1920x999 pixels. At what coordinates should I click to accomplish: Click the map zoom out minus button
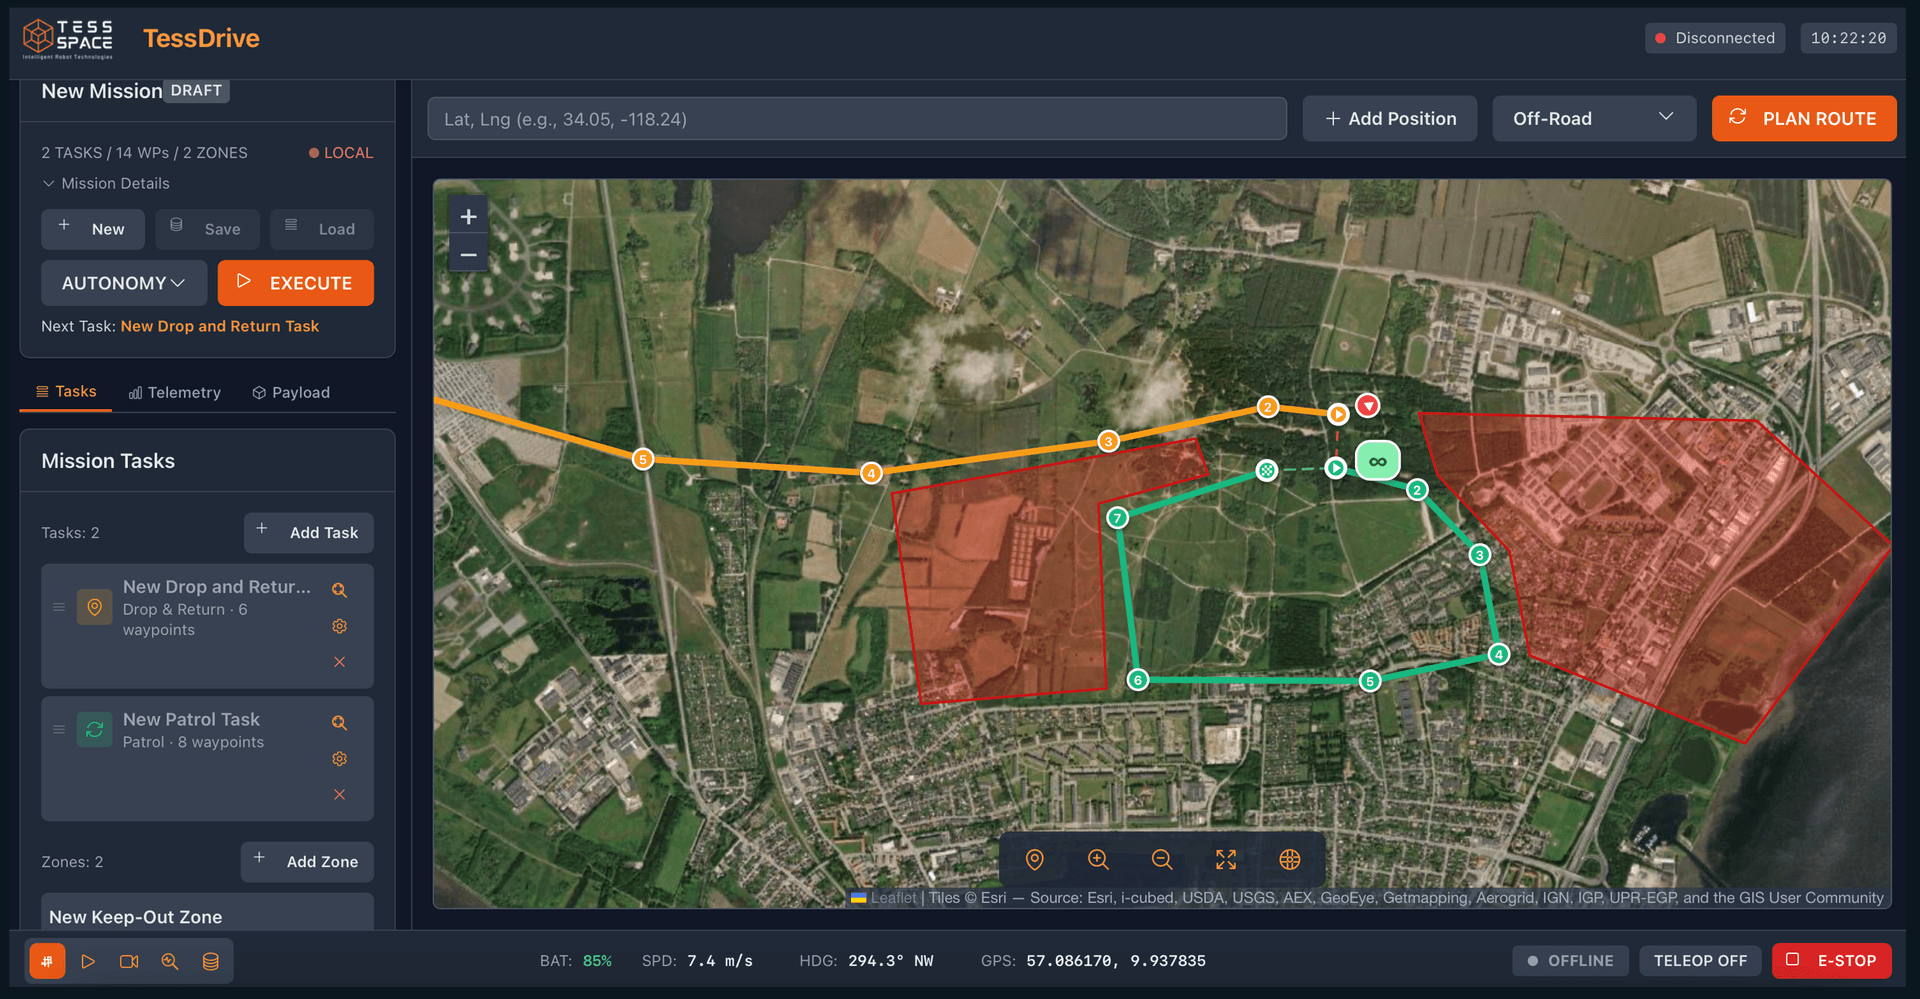(468, 255)
